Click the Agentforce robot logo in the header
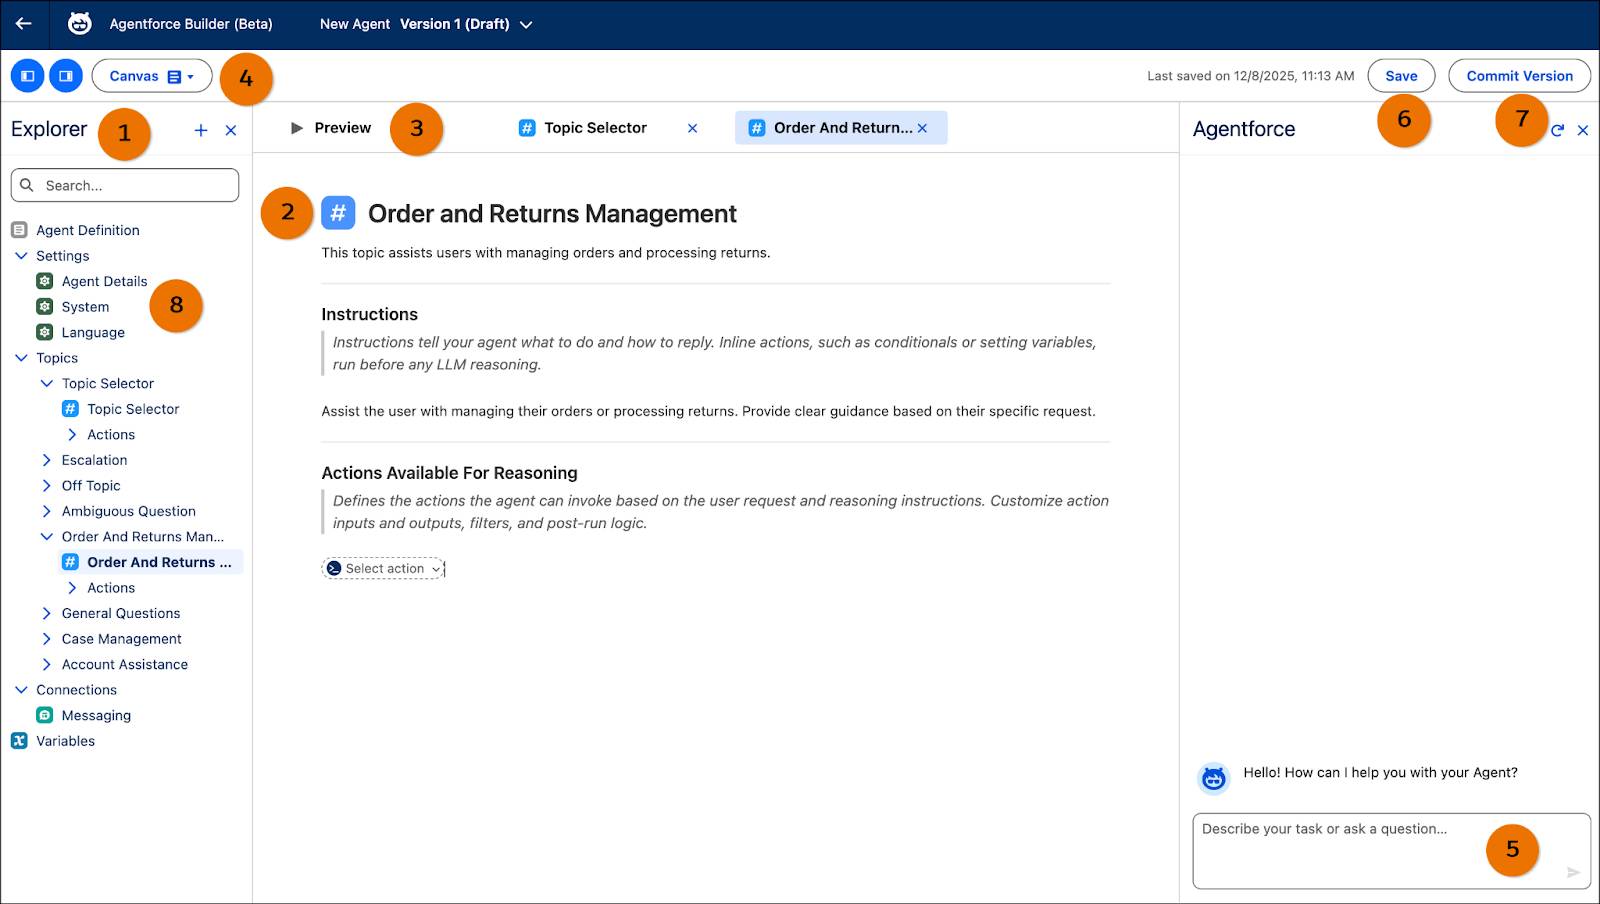1600x904 pixels. (x=81, y=23)
